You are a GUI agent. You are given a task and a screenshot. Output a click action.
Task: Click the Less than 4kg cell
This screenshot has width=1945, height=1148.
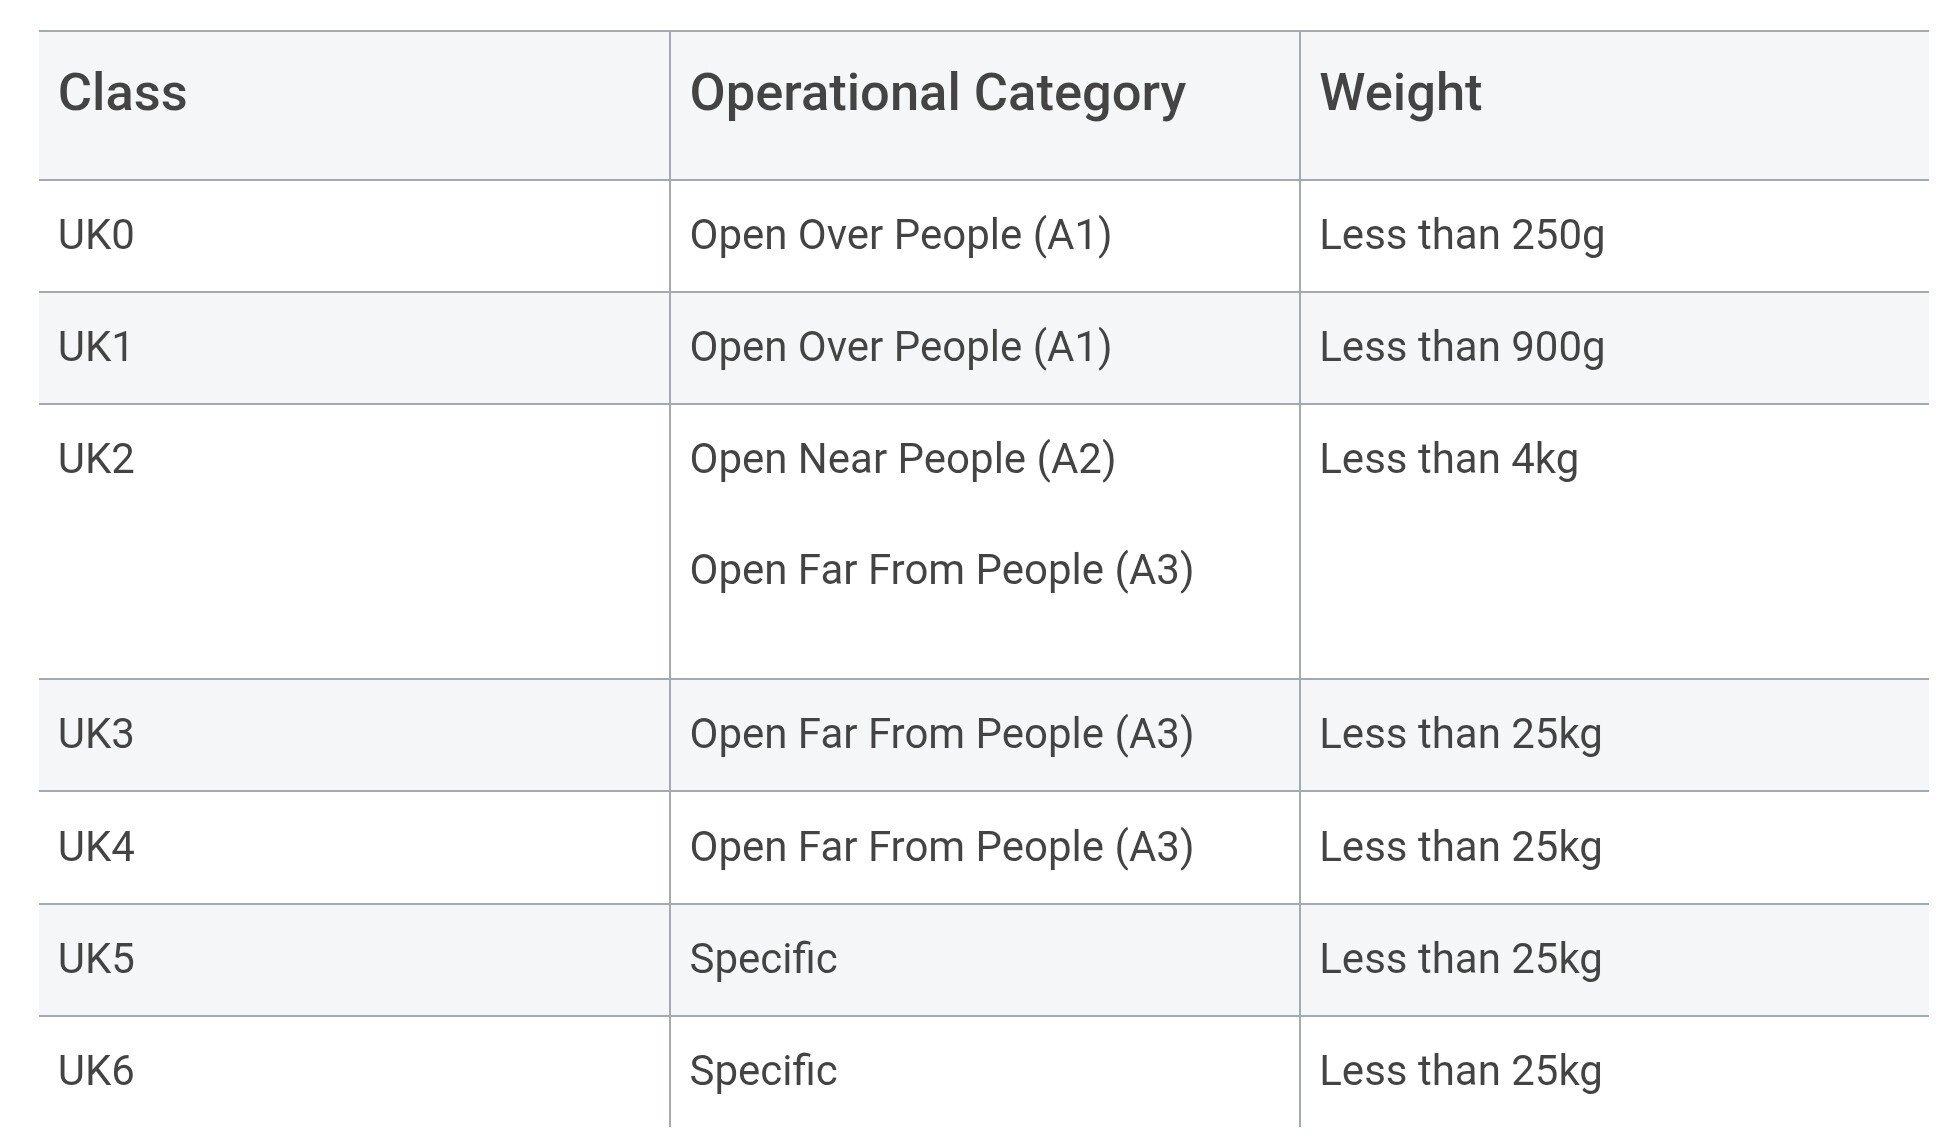1448,460
